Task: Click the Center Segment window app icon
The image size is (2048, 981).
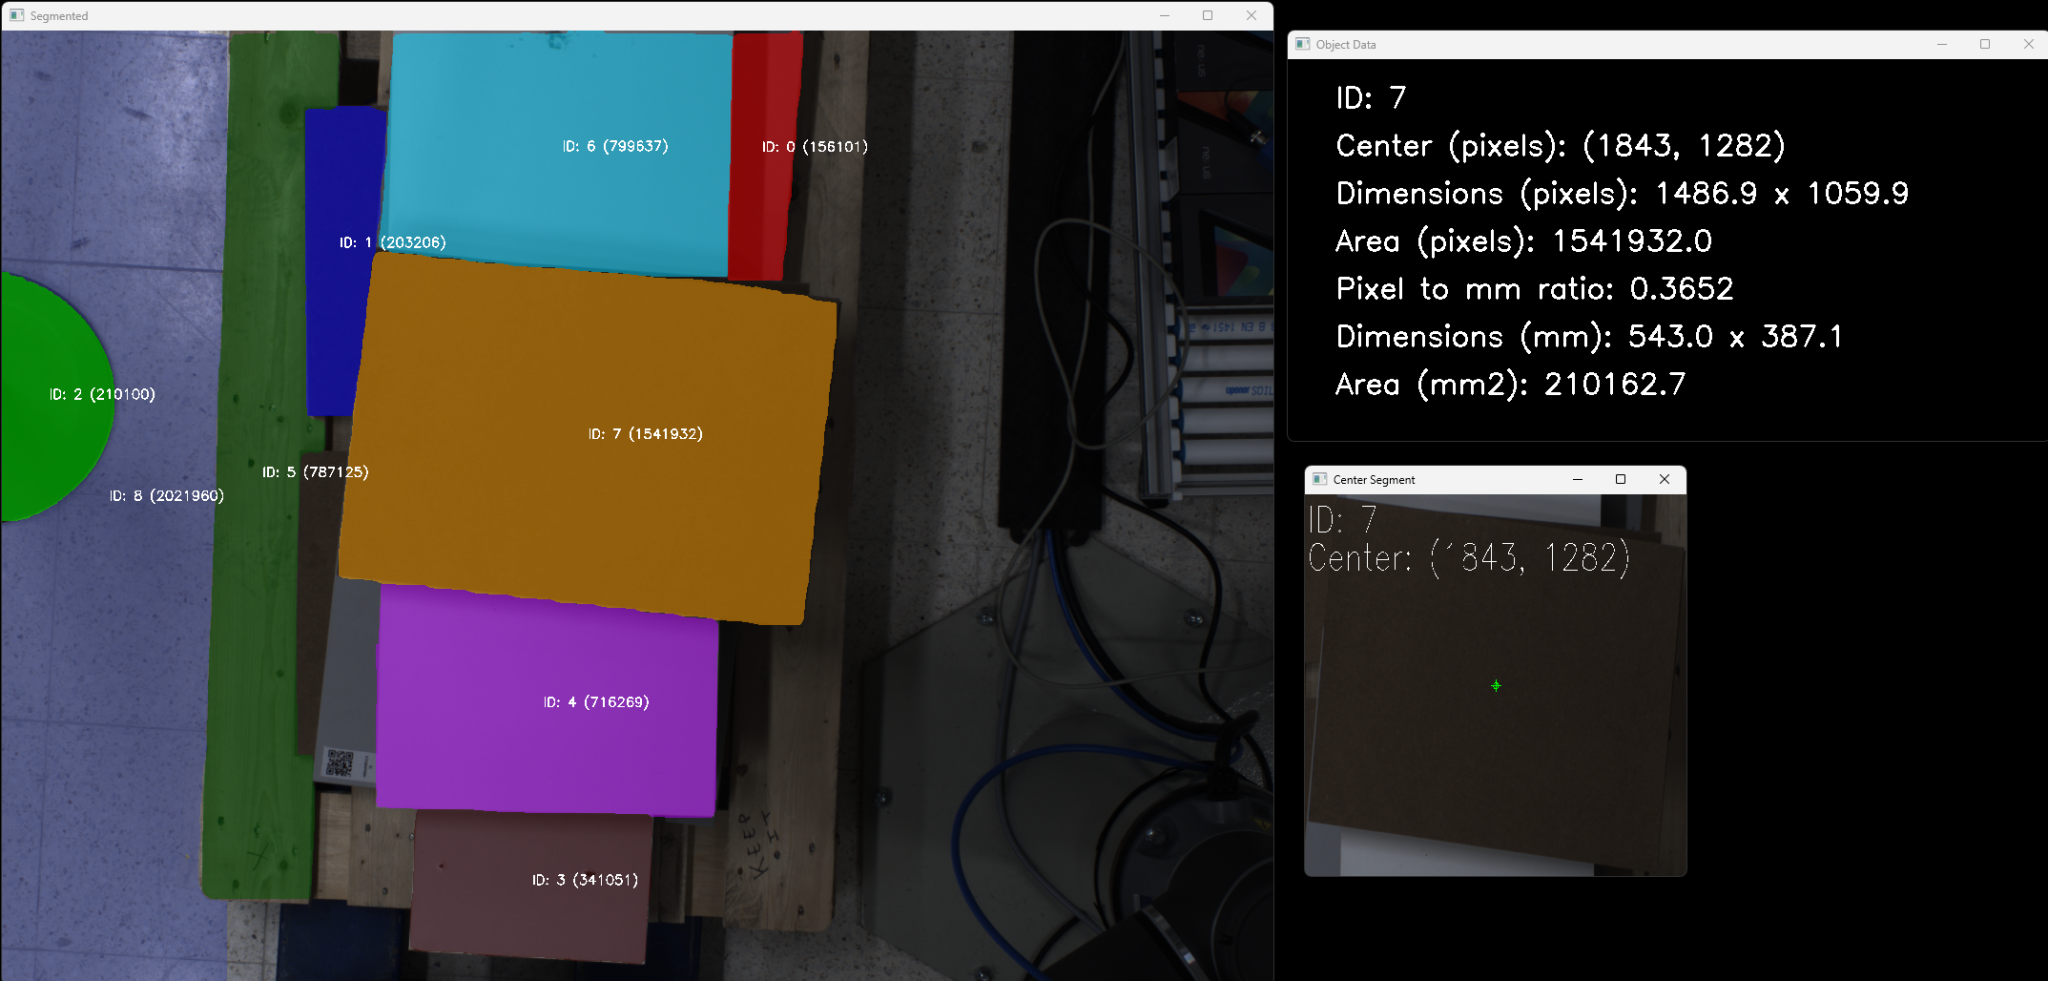Action: tap(1319, 479)
